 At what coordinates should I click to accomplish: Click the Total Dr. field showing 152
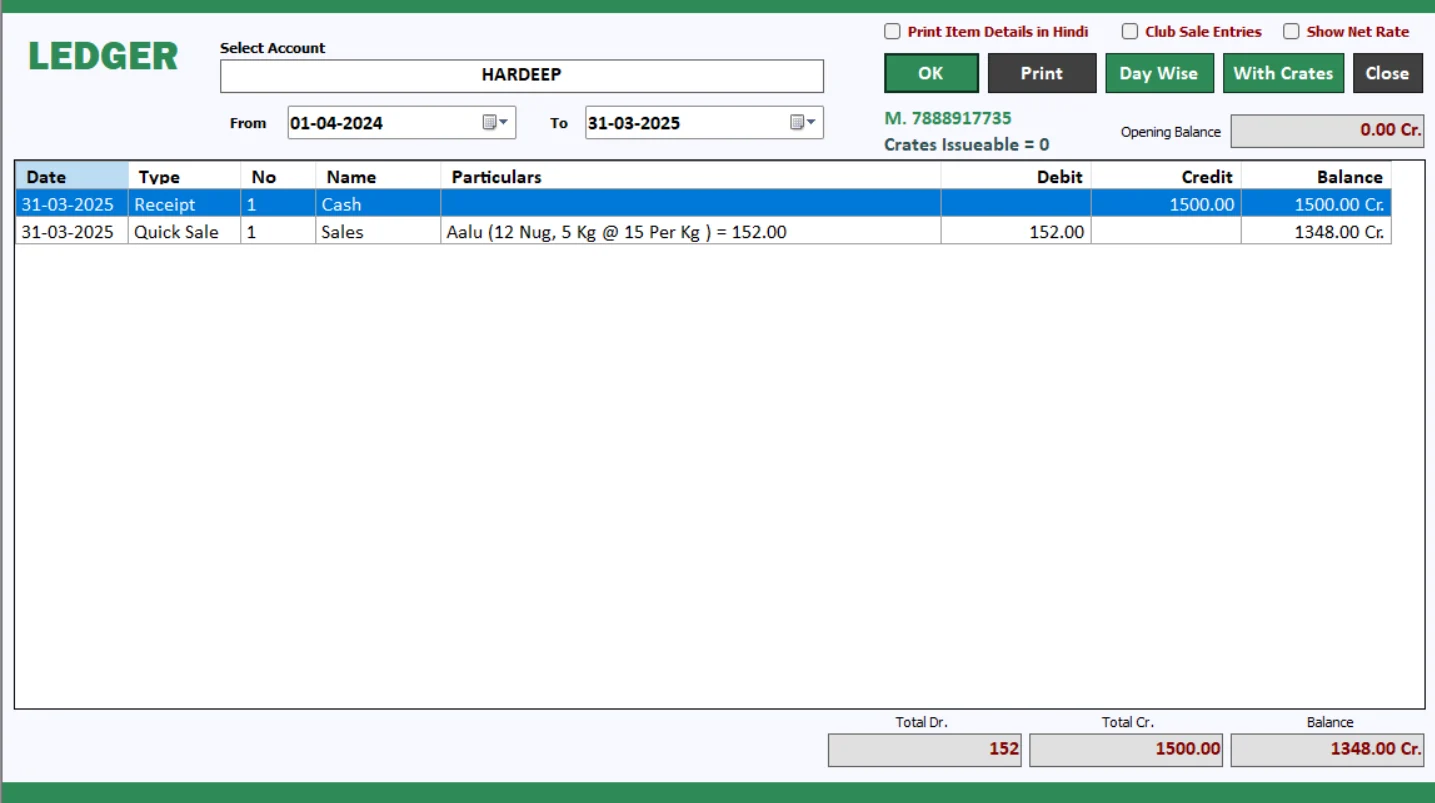[x=924, y=750]
